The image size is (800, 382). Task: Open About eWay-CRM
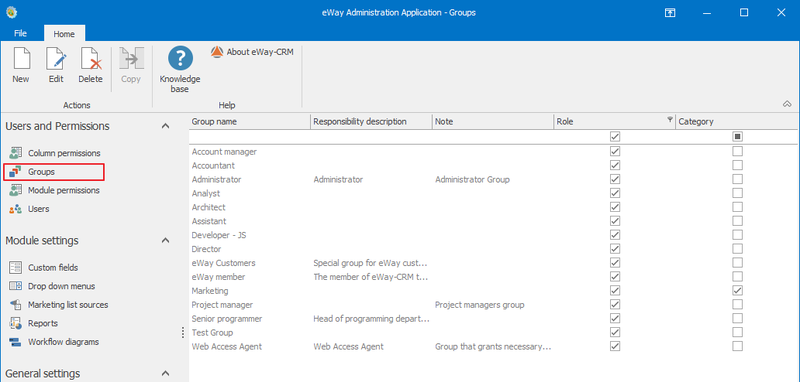click(x=253, y=52)
